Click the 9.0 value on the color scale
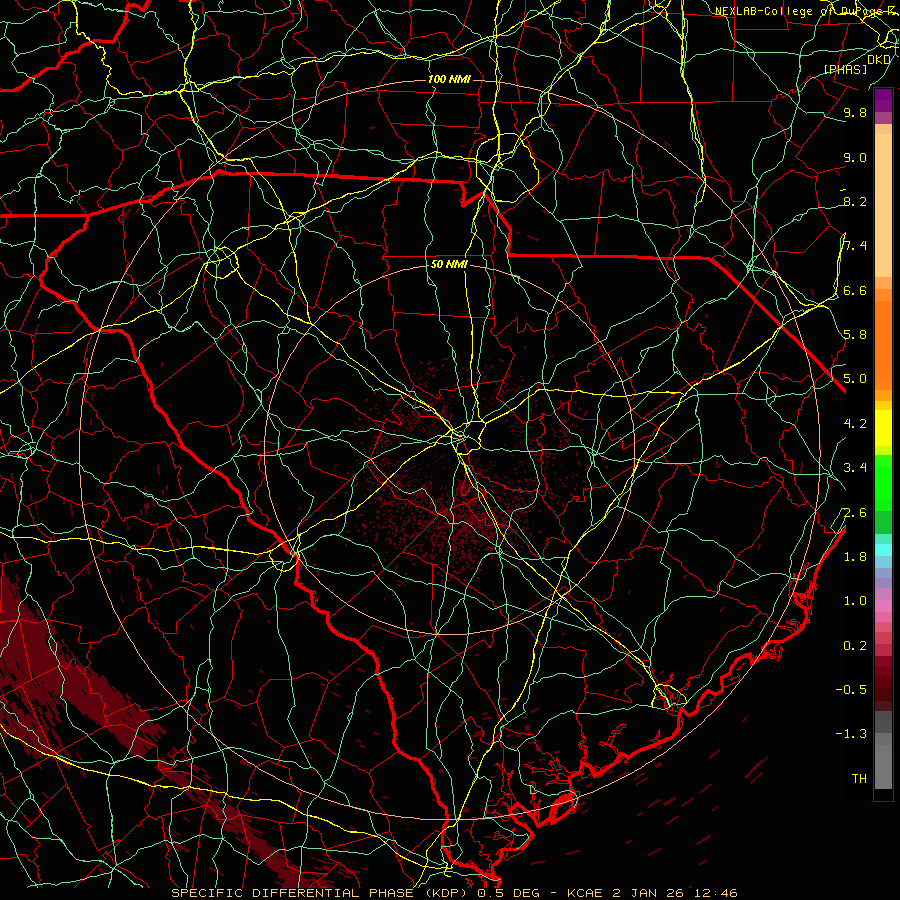This screenshot has width=900, height=900. click(855, 157)
